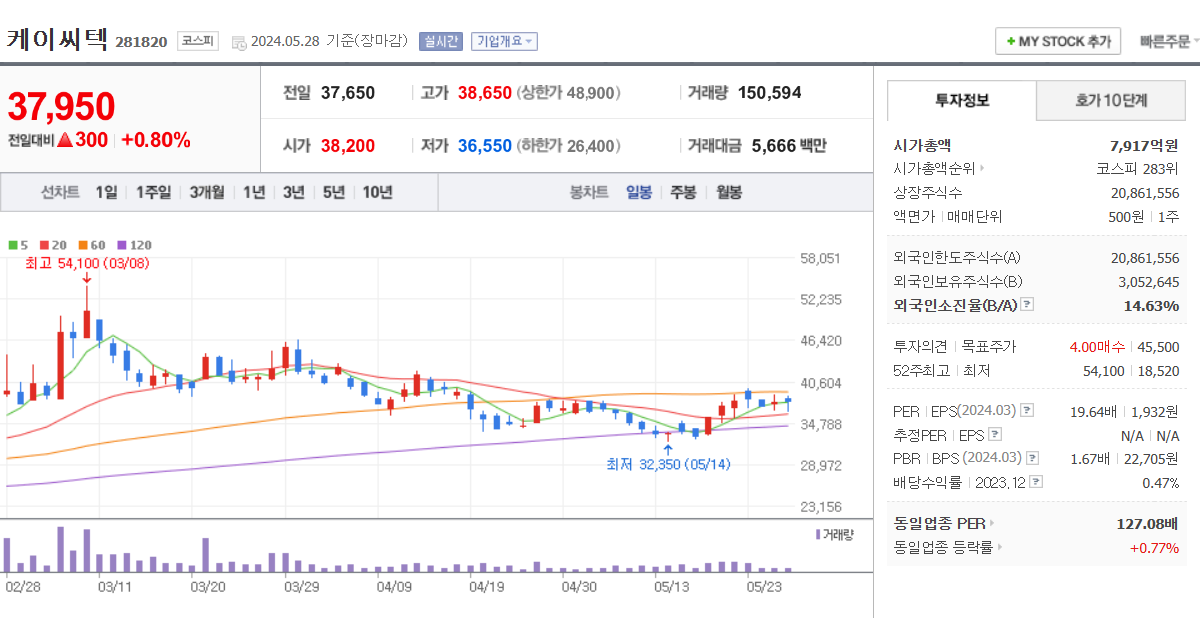Click the 외국인소진율 value 14.63%

click(x=1151, y=305)
